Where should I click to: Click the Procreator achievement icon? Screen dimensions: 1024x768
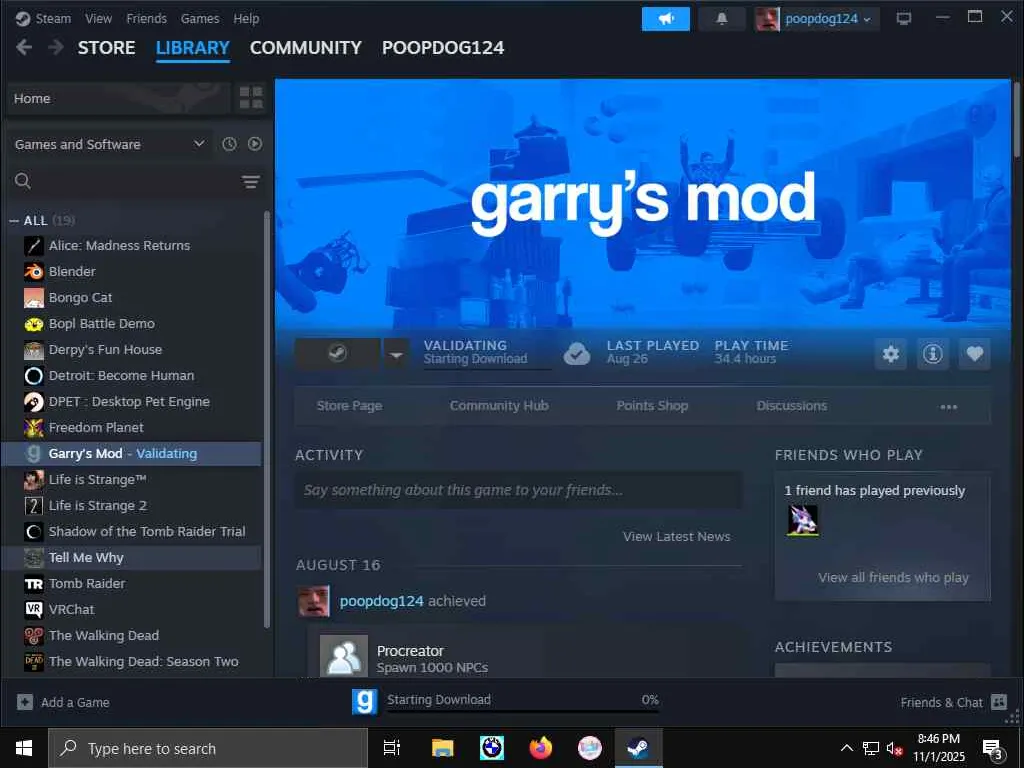tap(344, 656)
